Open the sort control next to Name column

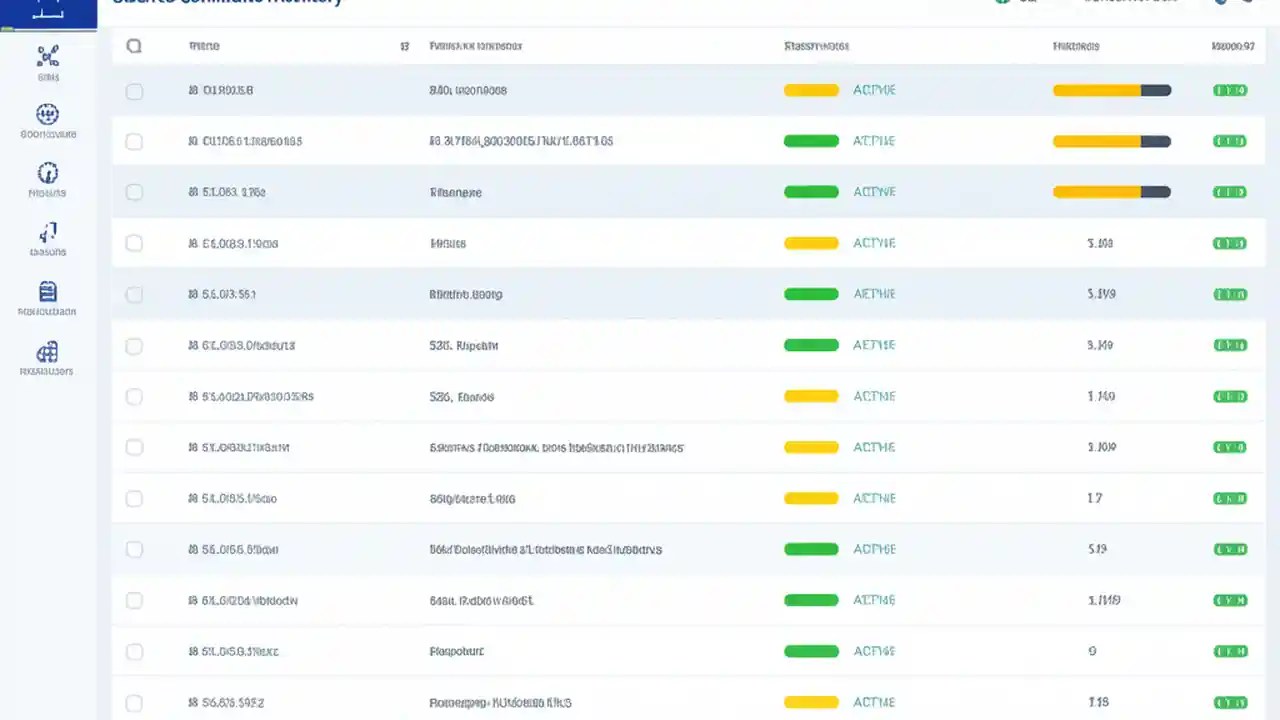(404, 46)
